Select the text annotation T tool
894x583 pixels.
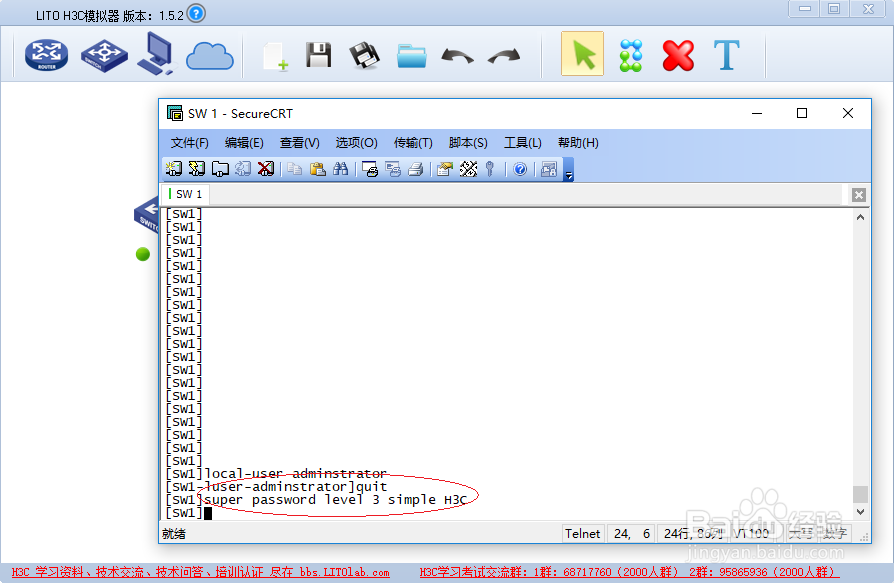coord(726,55)
